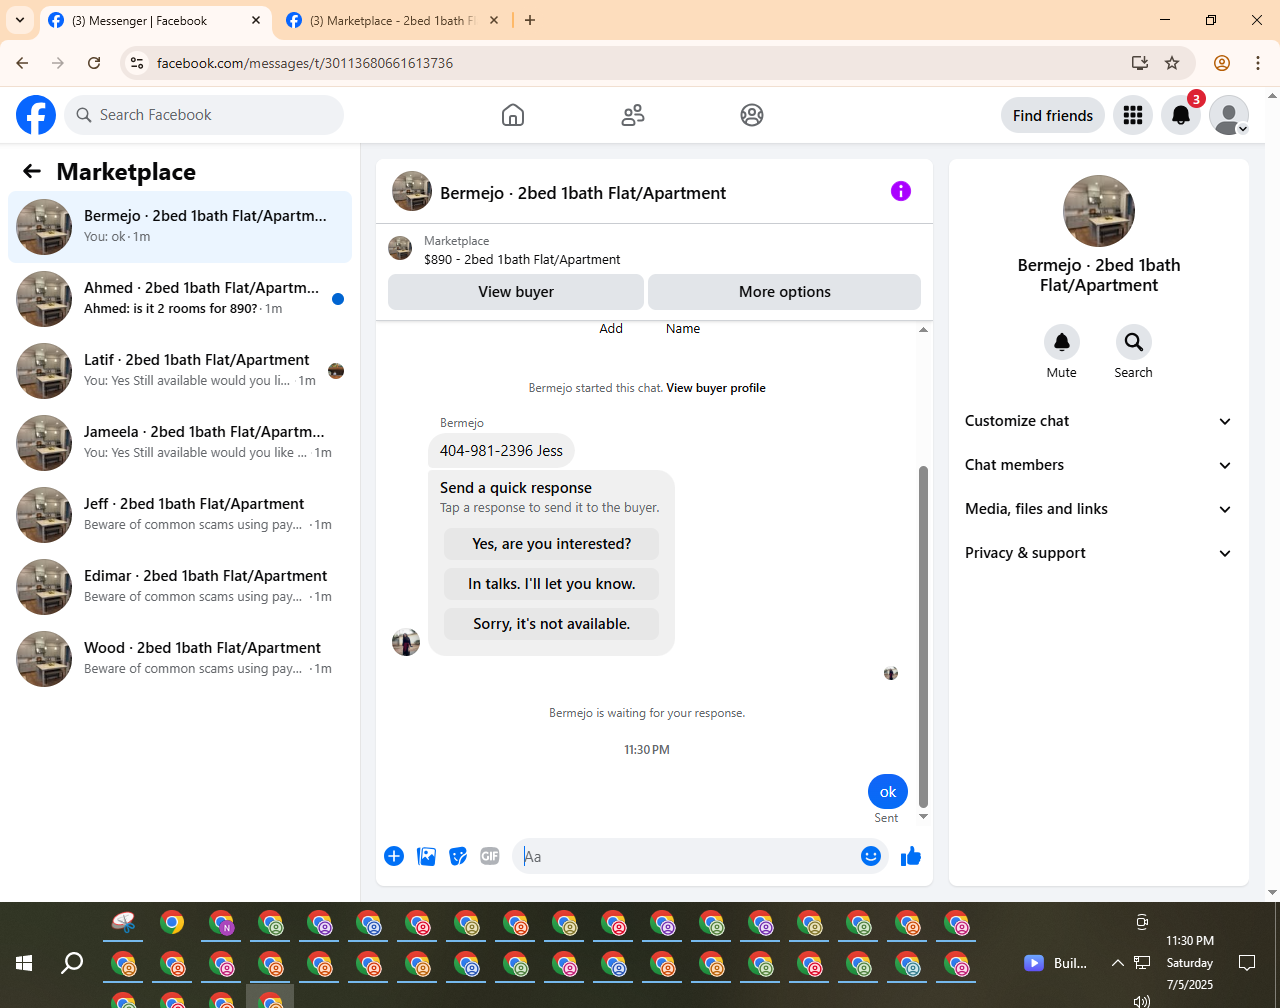This screenshot has height=1008, width=1280.
Task: Click the chat scrollbar thumb
Action: 923,636
